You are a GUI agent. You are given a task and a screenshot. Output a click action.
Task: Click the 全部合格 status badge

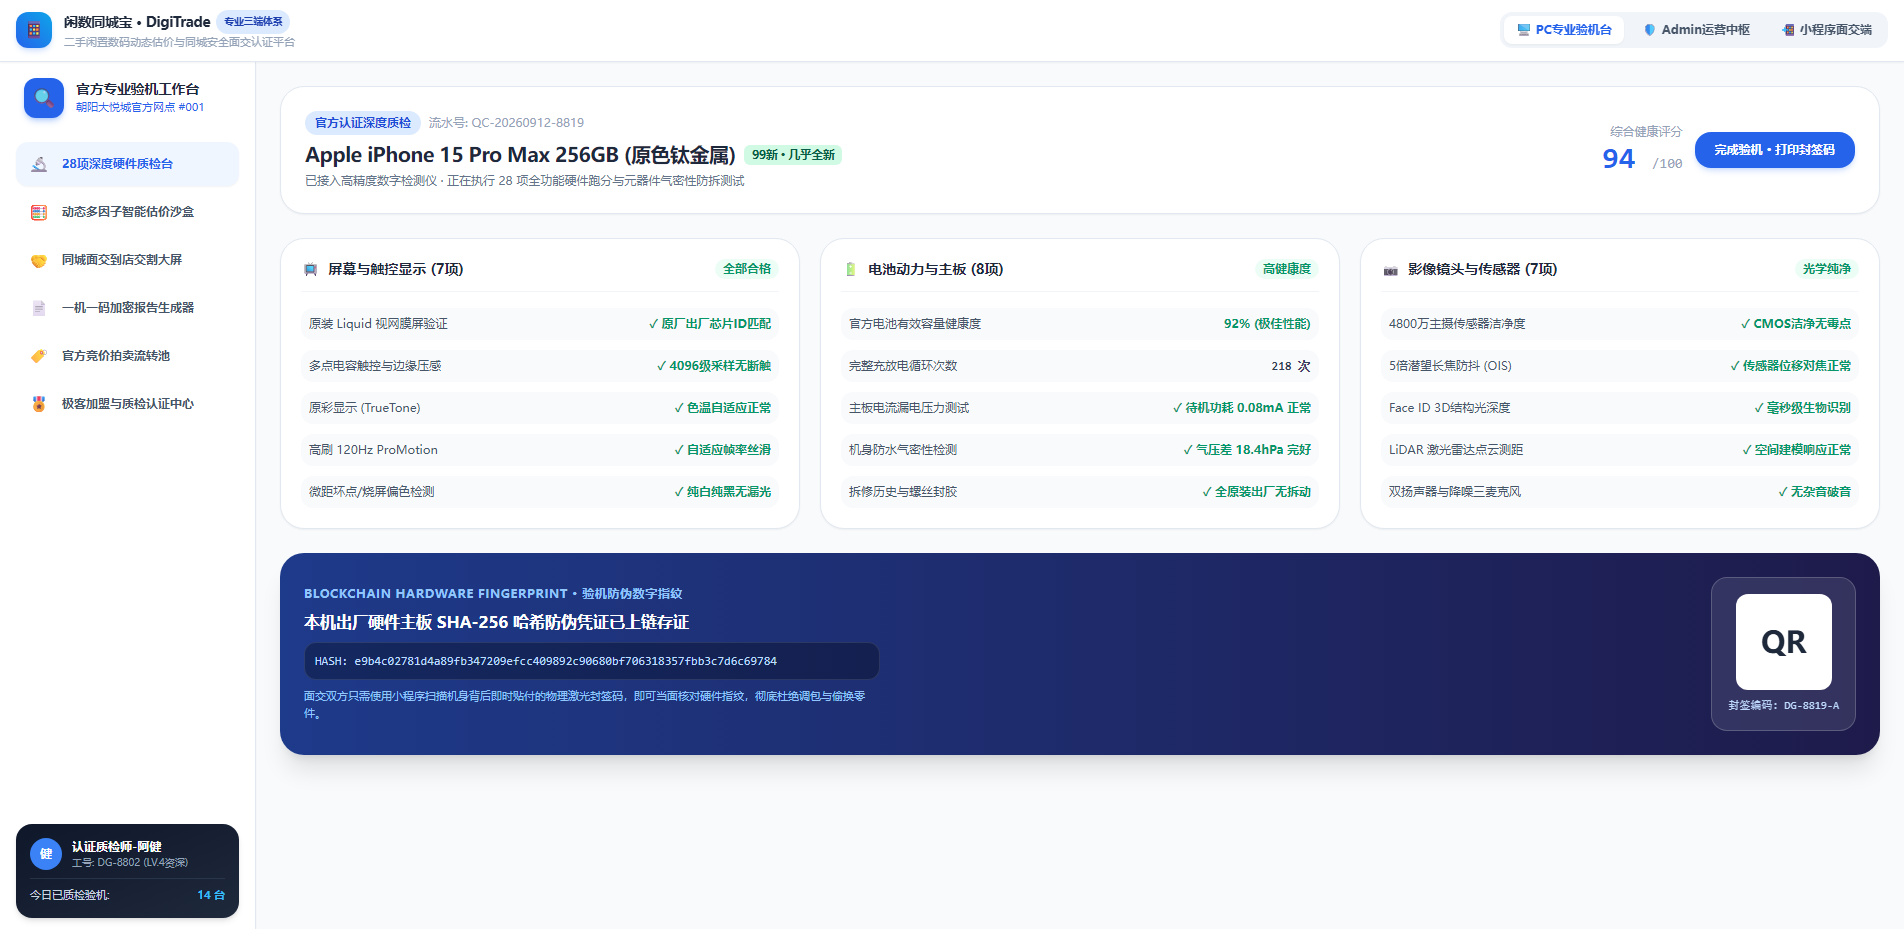click(x=747, y=269)
